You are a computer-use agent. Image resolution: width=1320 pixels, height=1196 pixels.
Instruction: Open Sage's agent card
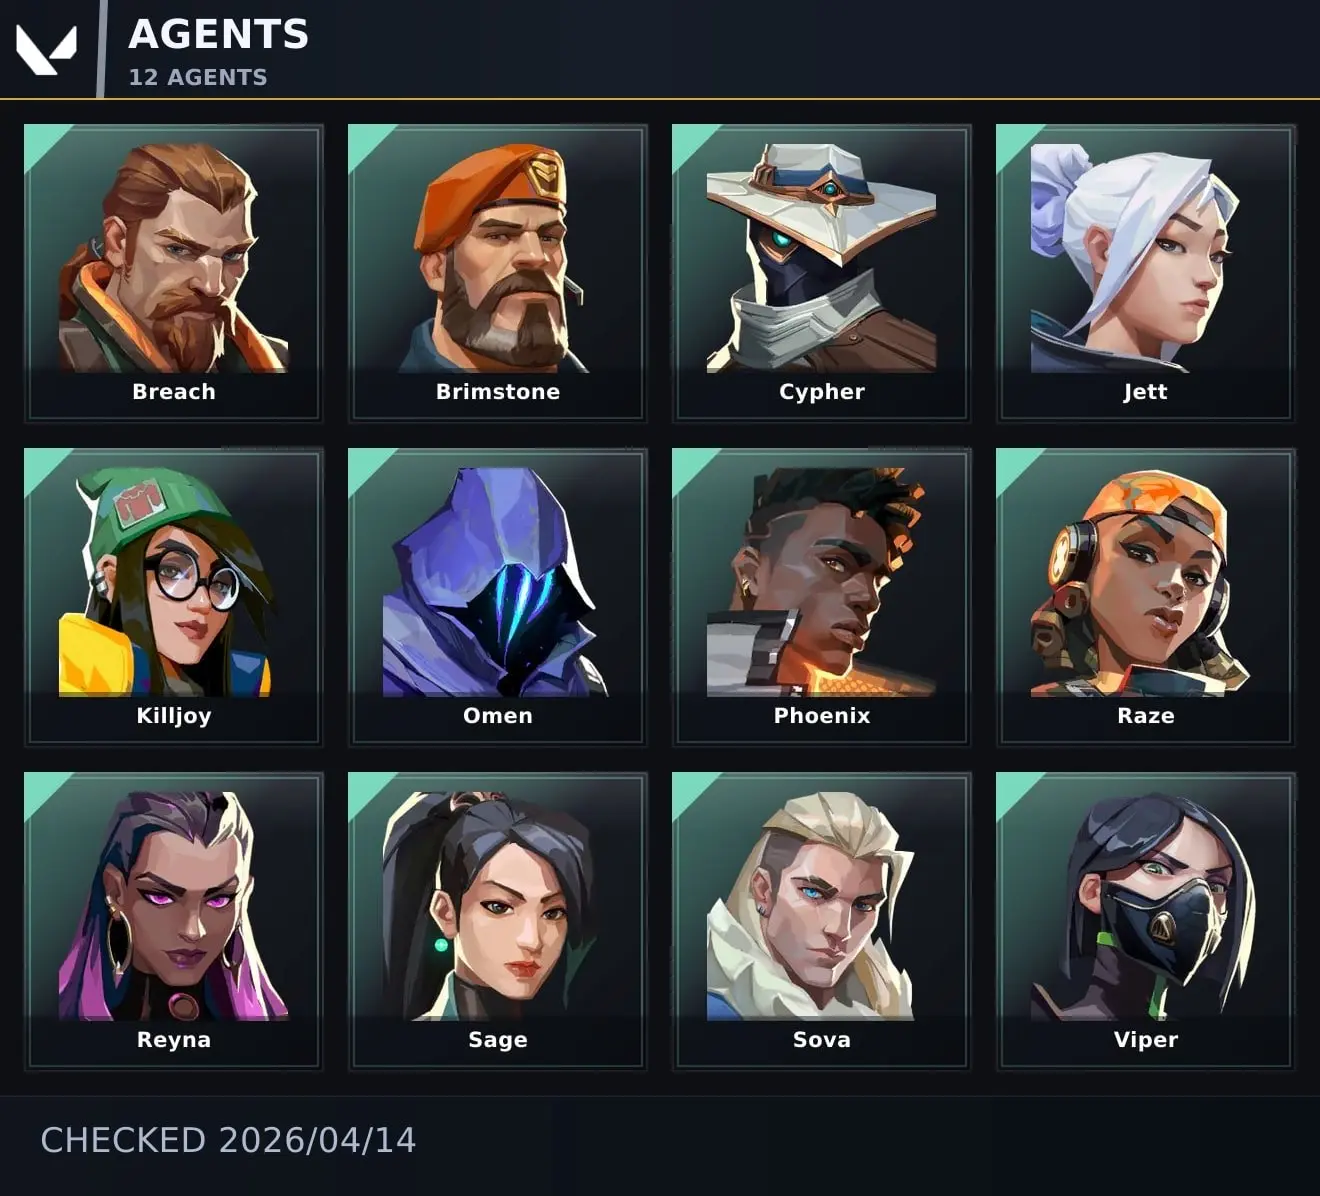click(497, 921)
